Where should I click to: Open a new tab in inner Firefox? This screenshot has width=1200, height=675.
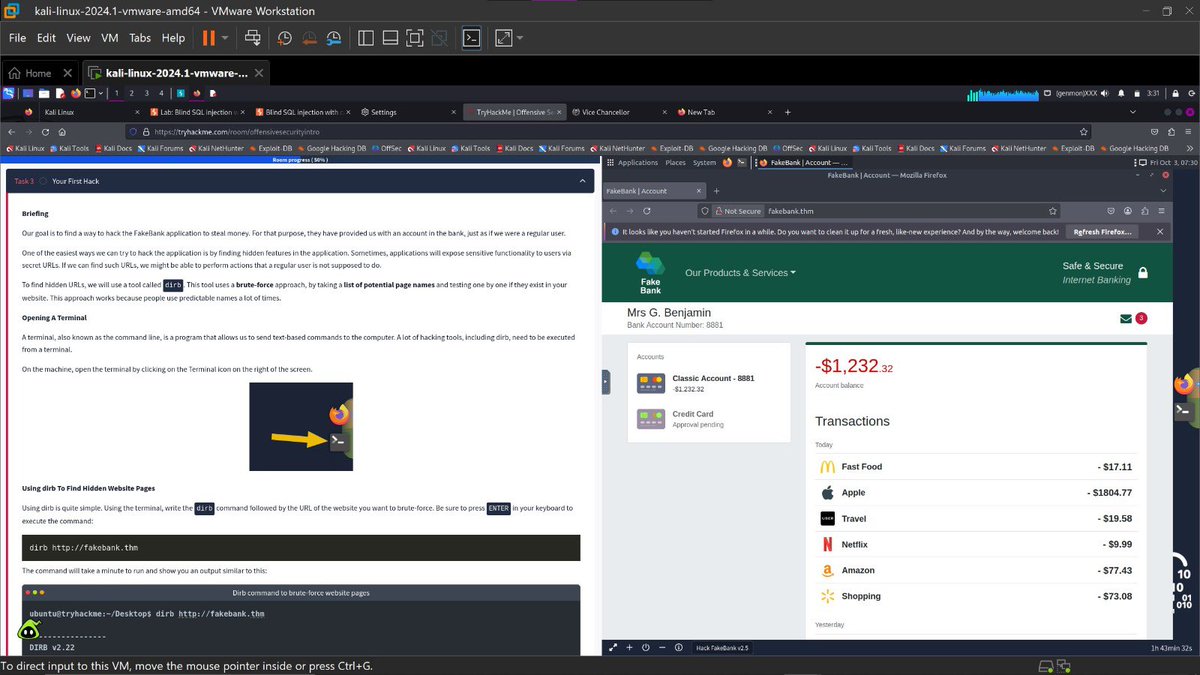click(x=716, y=190)
